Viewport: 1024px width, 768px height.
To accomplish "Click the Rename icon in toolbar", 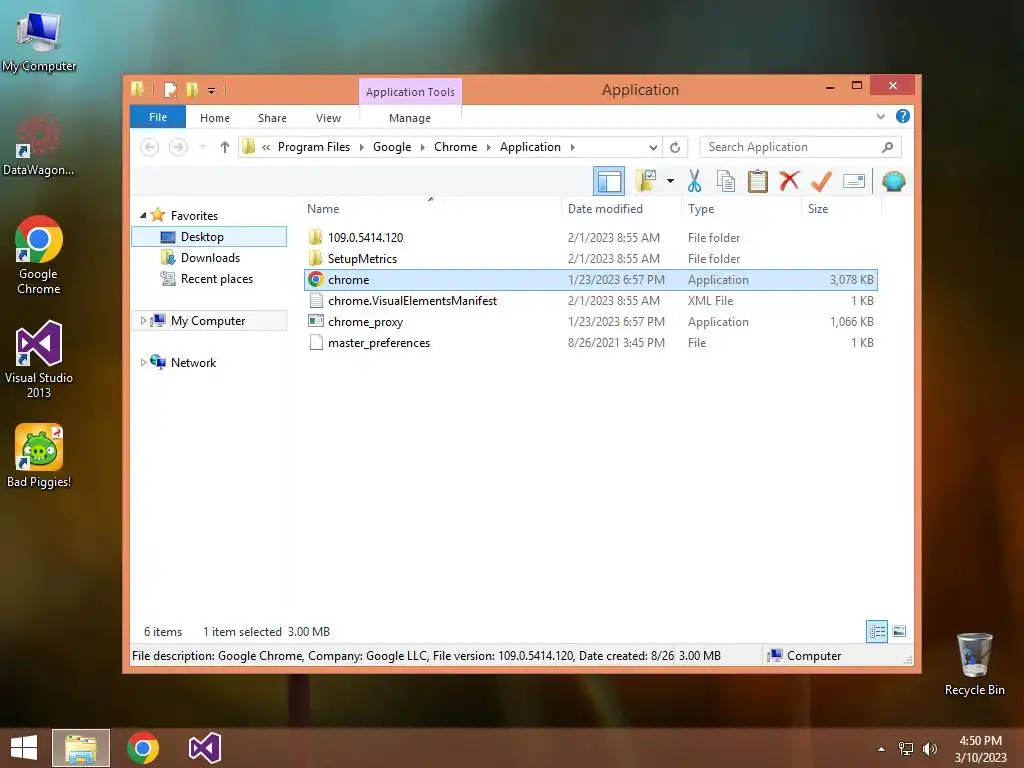I will tap(854, 181).
